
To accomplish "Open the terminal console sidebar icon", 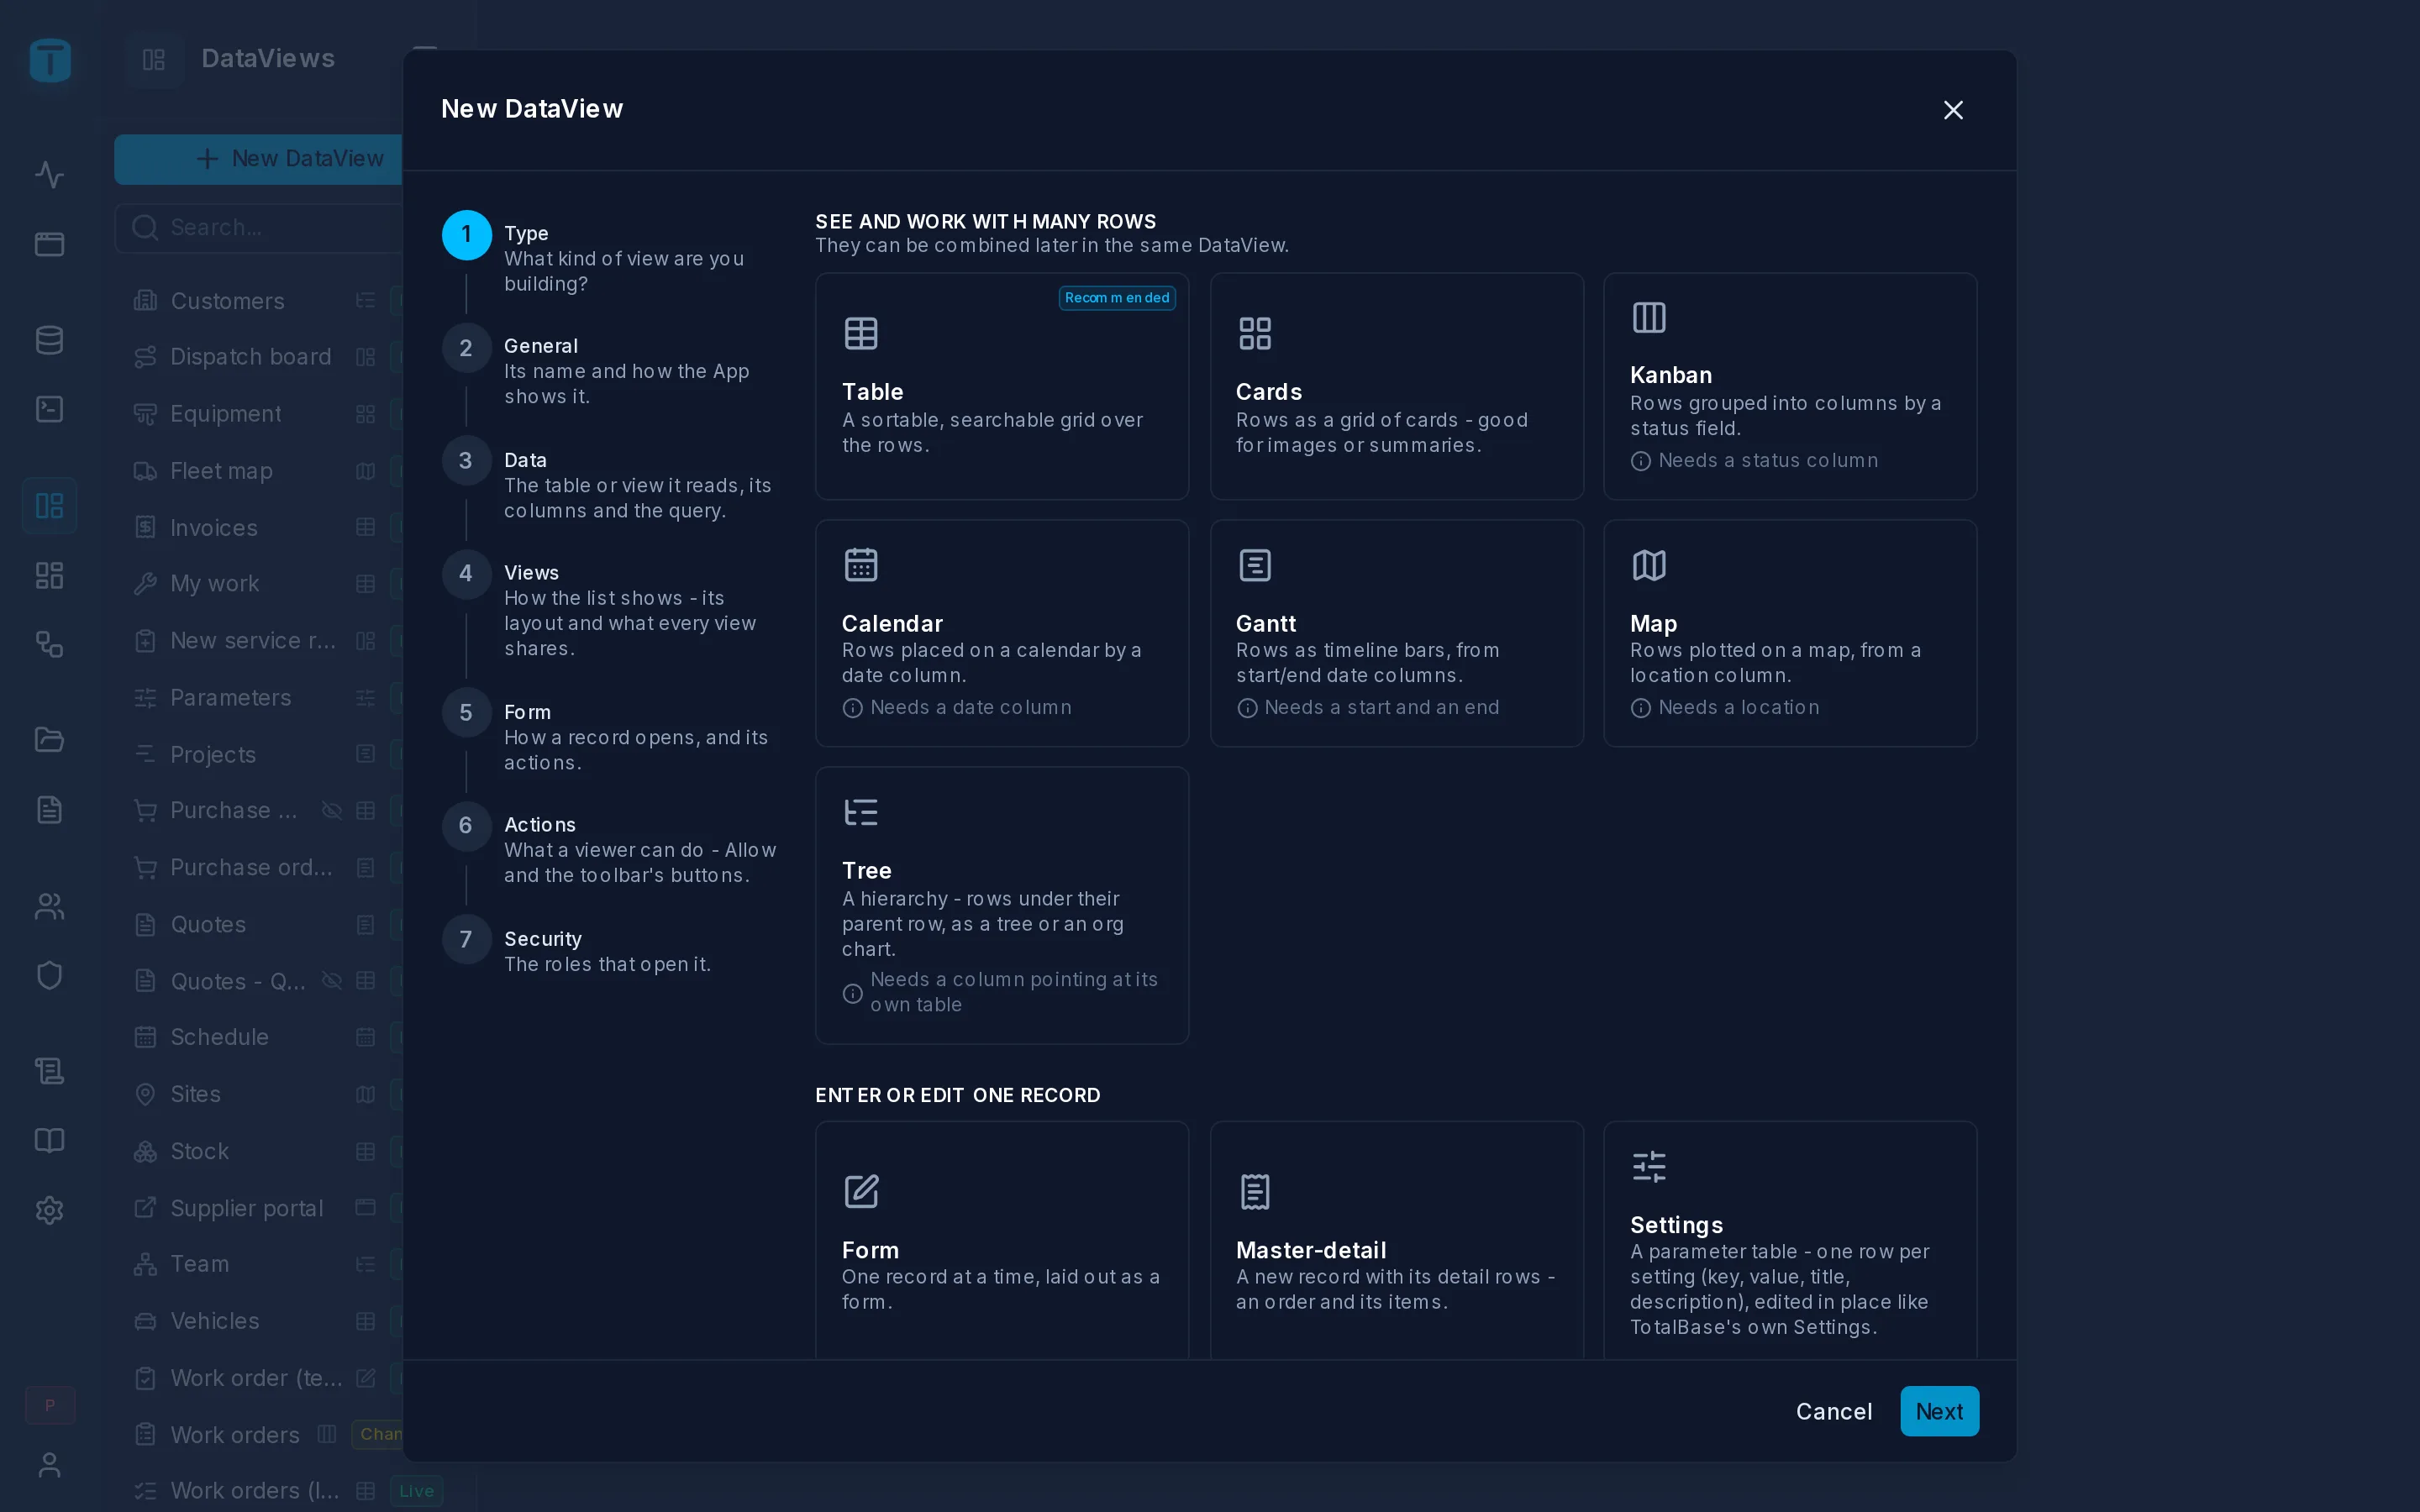I will 50,409.
